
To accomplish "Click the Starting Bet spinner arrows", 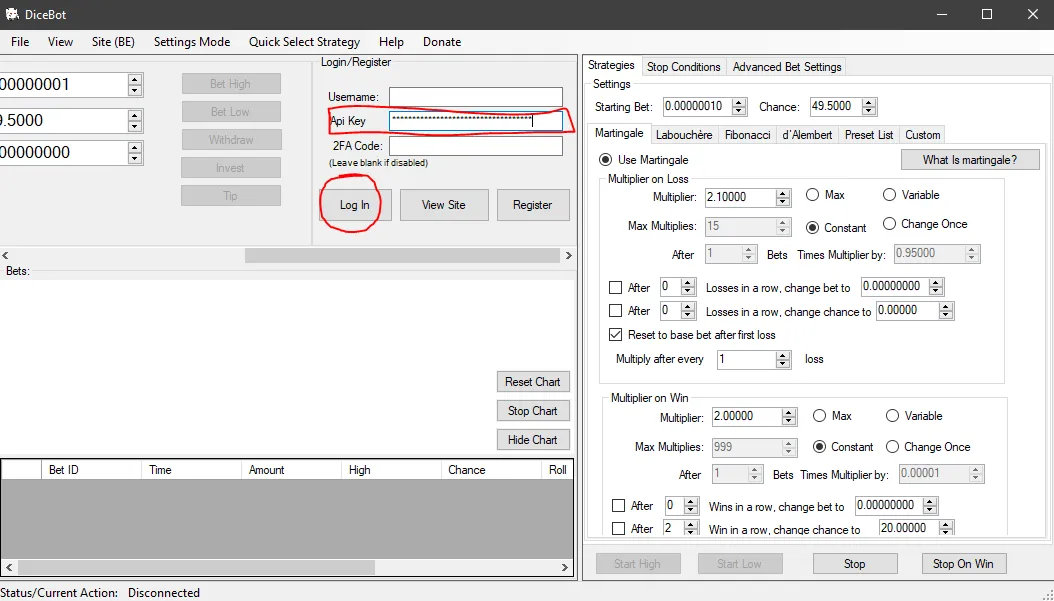I will (739, 106).
